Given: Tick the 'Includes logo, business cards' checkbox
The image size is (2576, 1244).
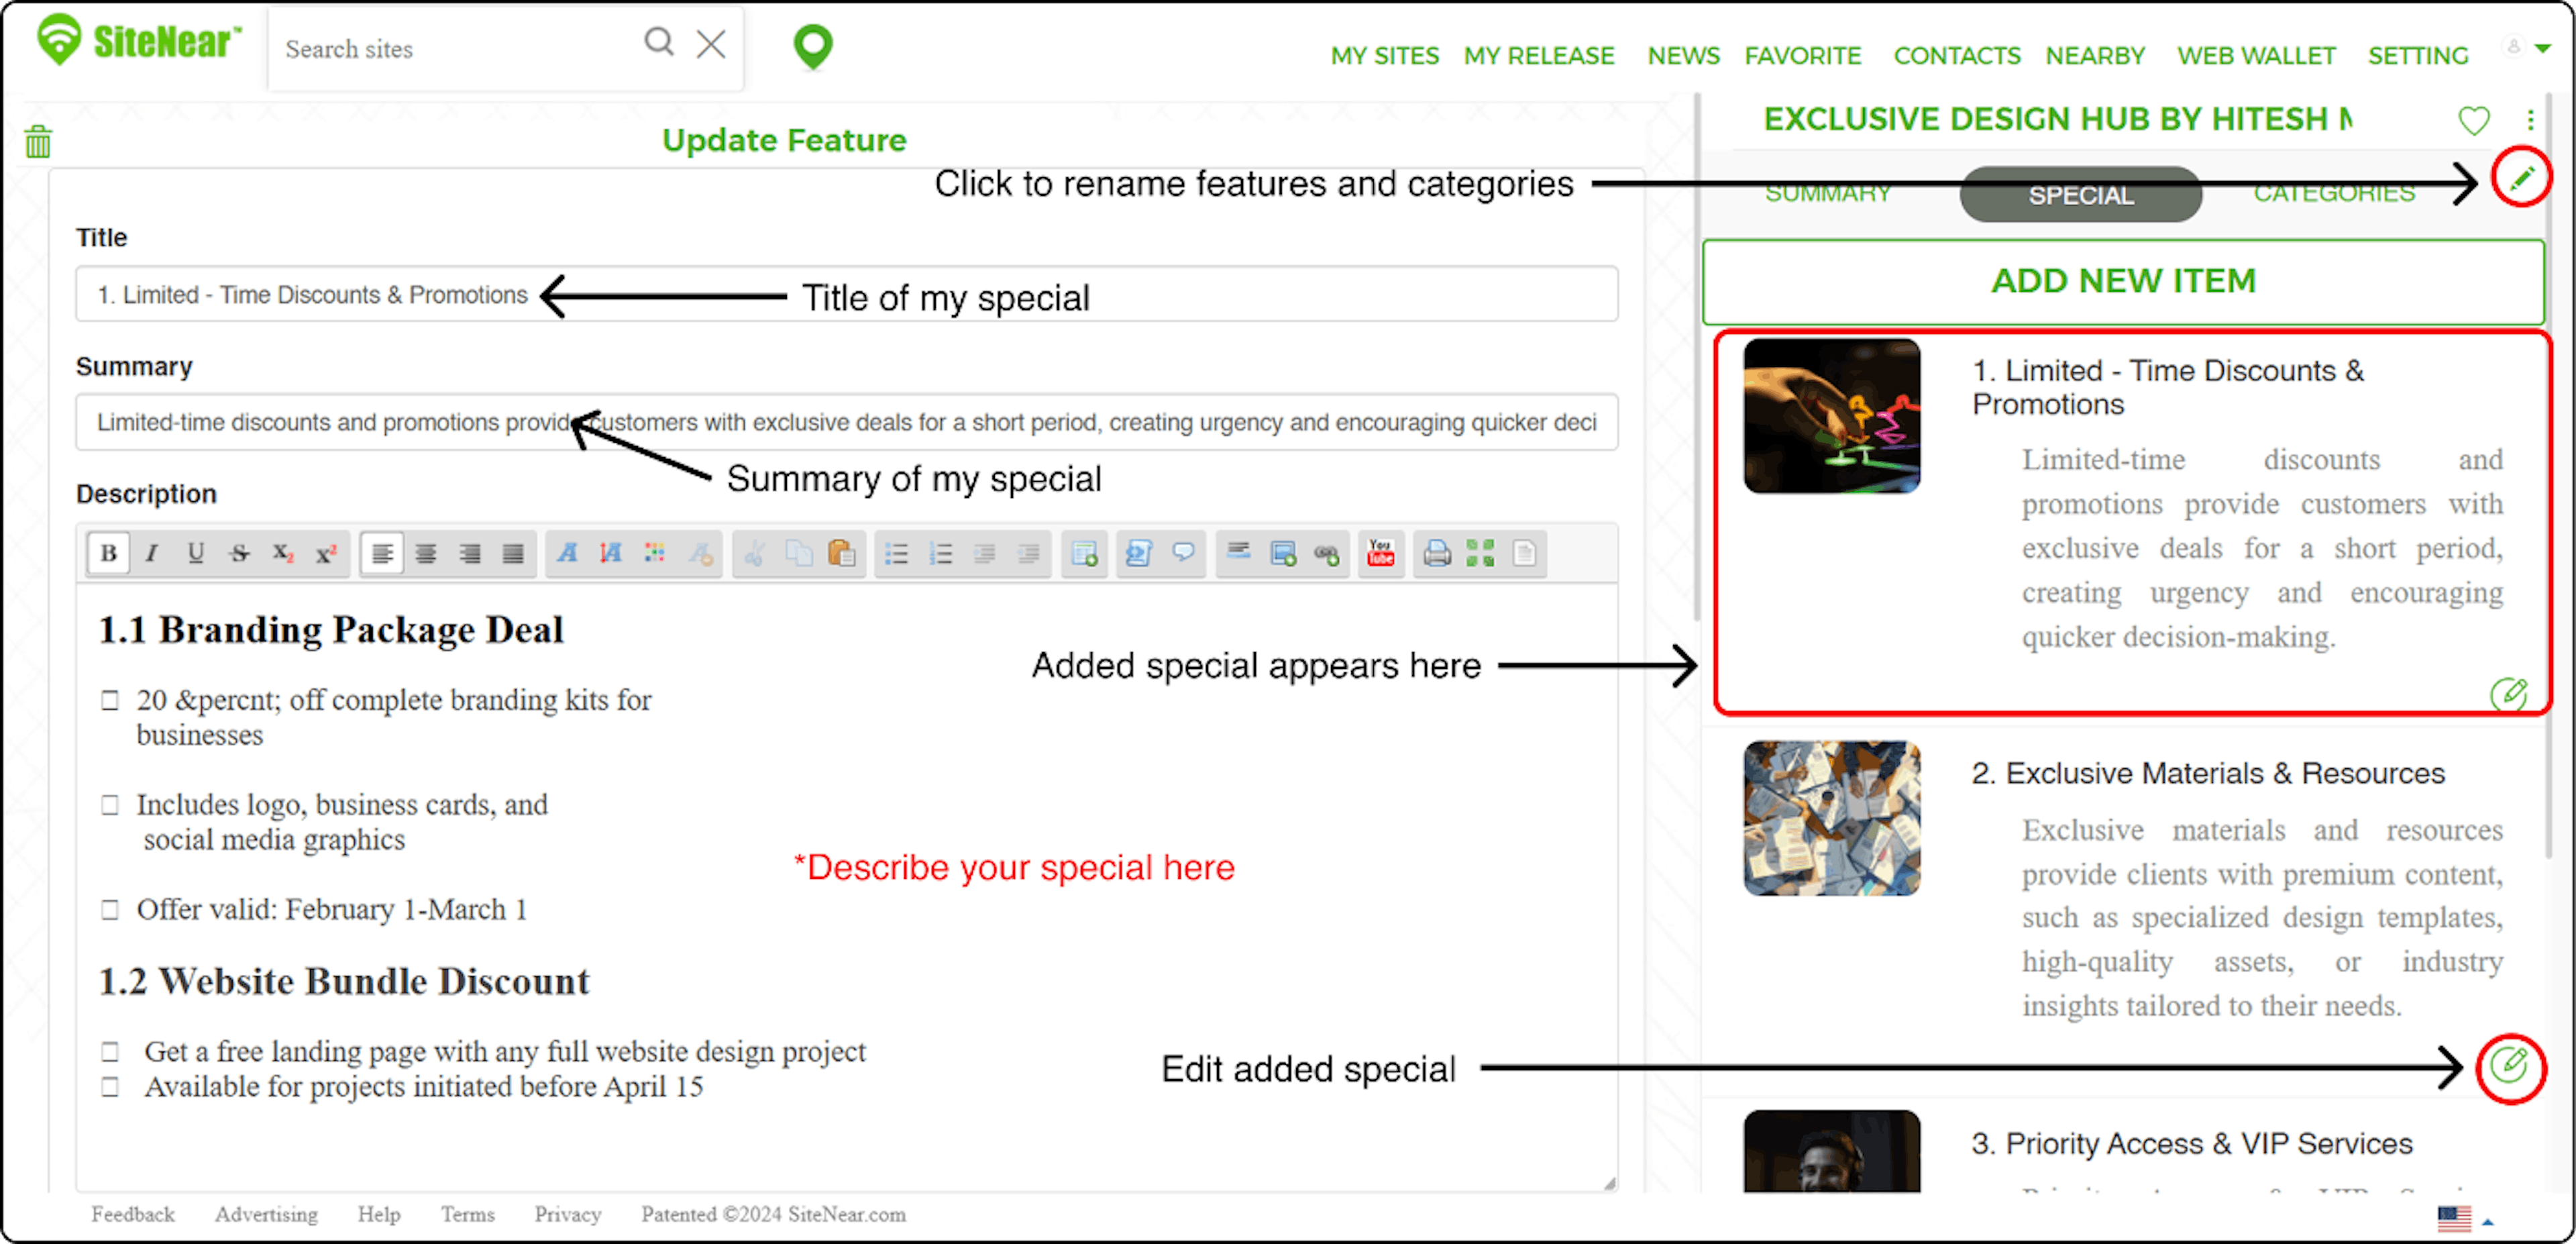Looking at the screenshot, I should pos(110,805).
